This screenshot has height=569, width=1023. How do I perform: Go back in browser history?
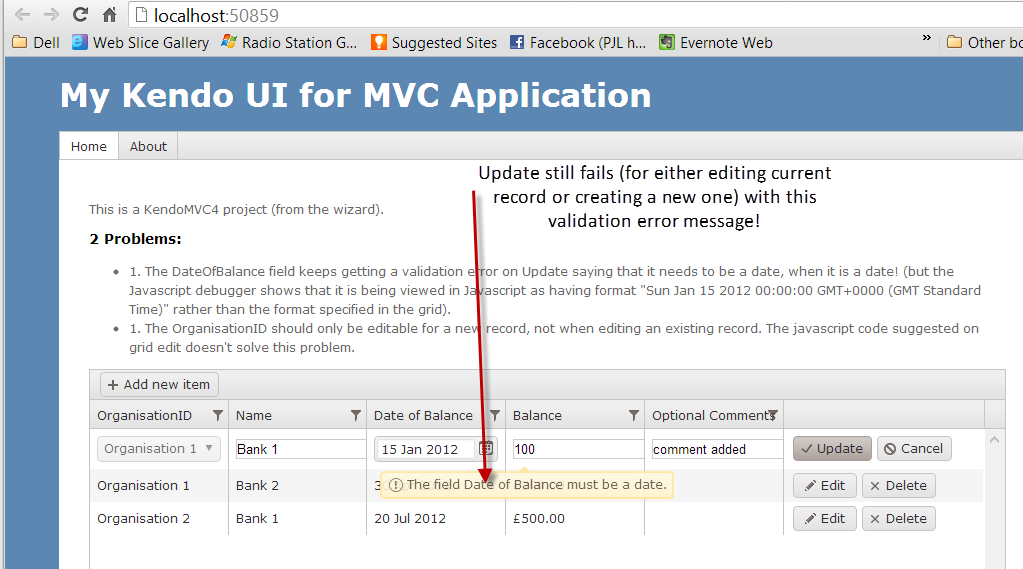22,14
